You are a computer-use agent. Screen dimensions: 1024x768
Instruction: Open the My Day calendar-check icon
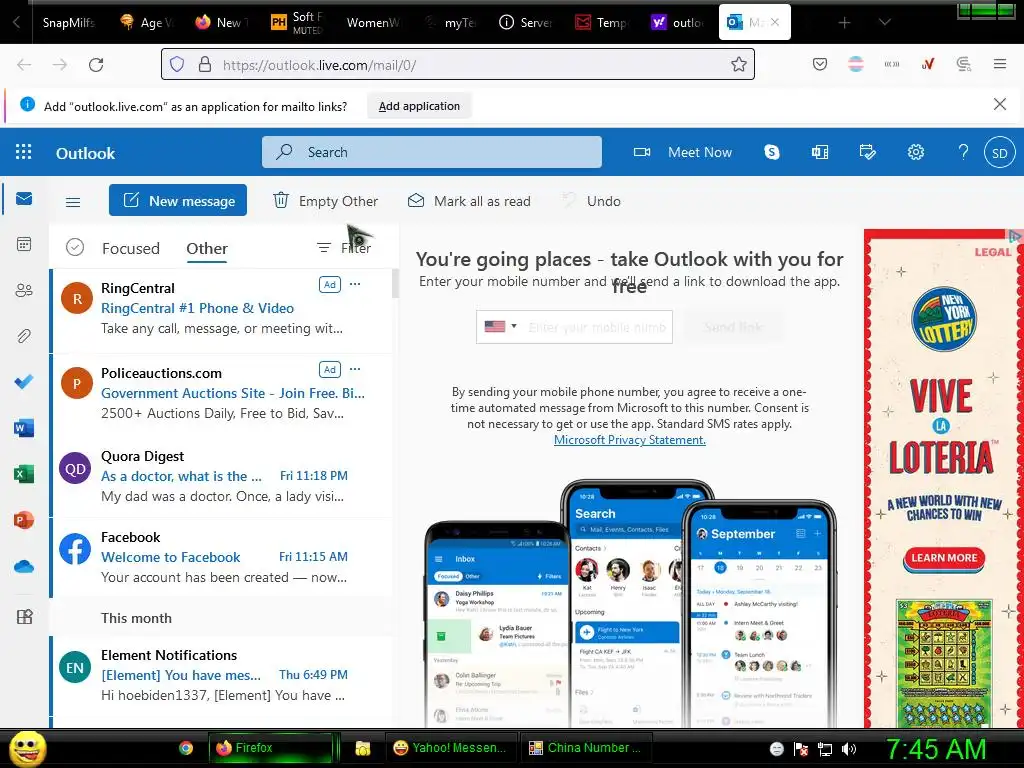tap(867, 152)
